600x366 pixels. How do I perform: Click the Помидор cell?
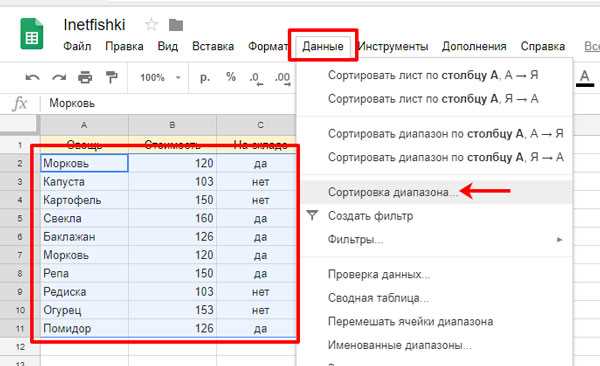[84, 329]
